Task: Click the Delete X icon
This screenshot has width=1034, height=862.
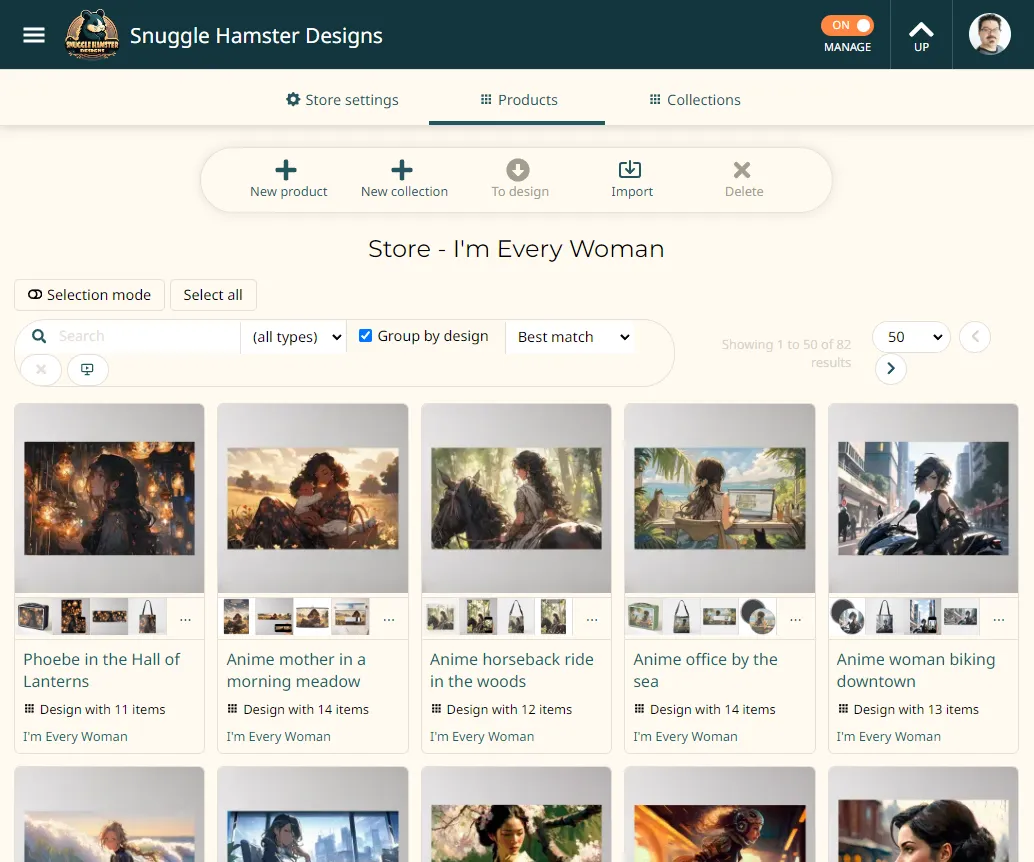Action: click(742, 170)
